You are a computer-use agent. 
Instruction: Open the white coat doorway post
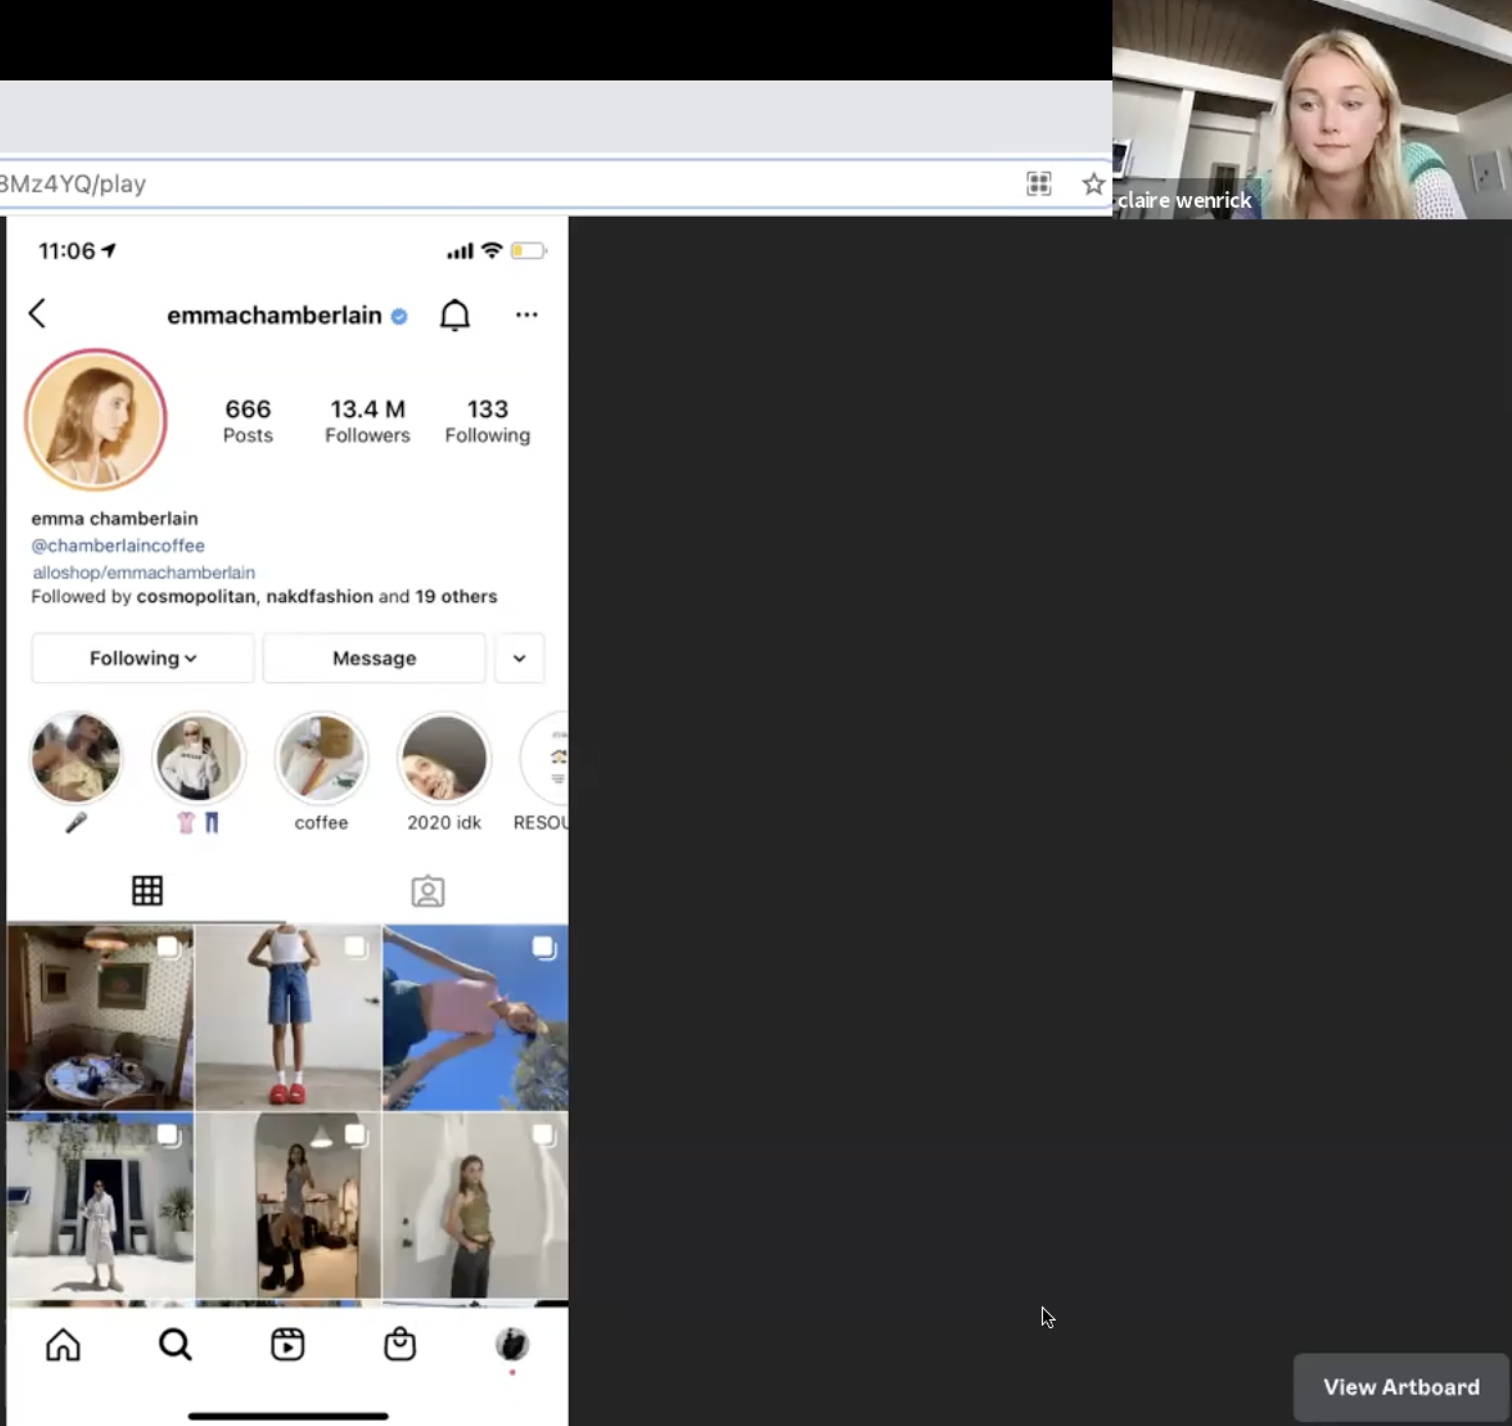[100, 1205]
